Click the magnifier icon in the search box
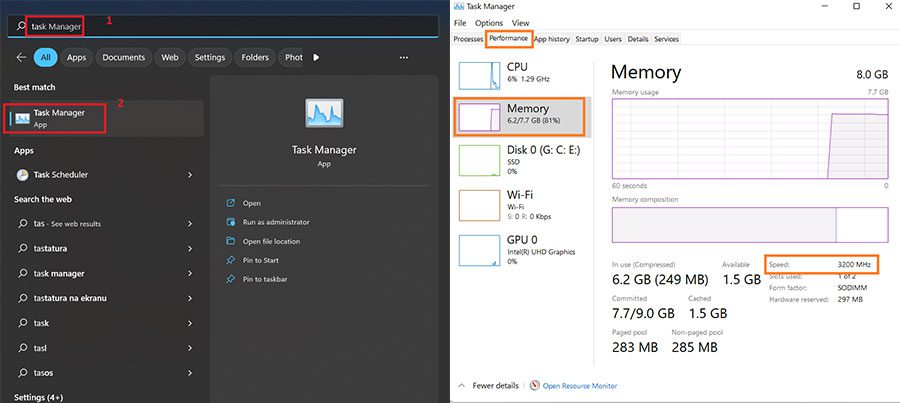Image resolution: width=900 pixels, height=403 pixels. pyautogui.click(x=21, y=26)
